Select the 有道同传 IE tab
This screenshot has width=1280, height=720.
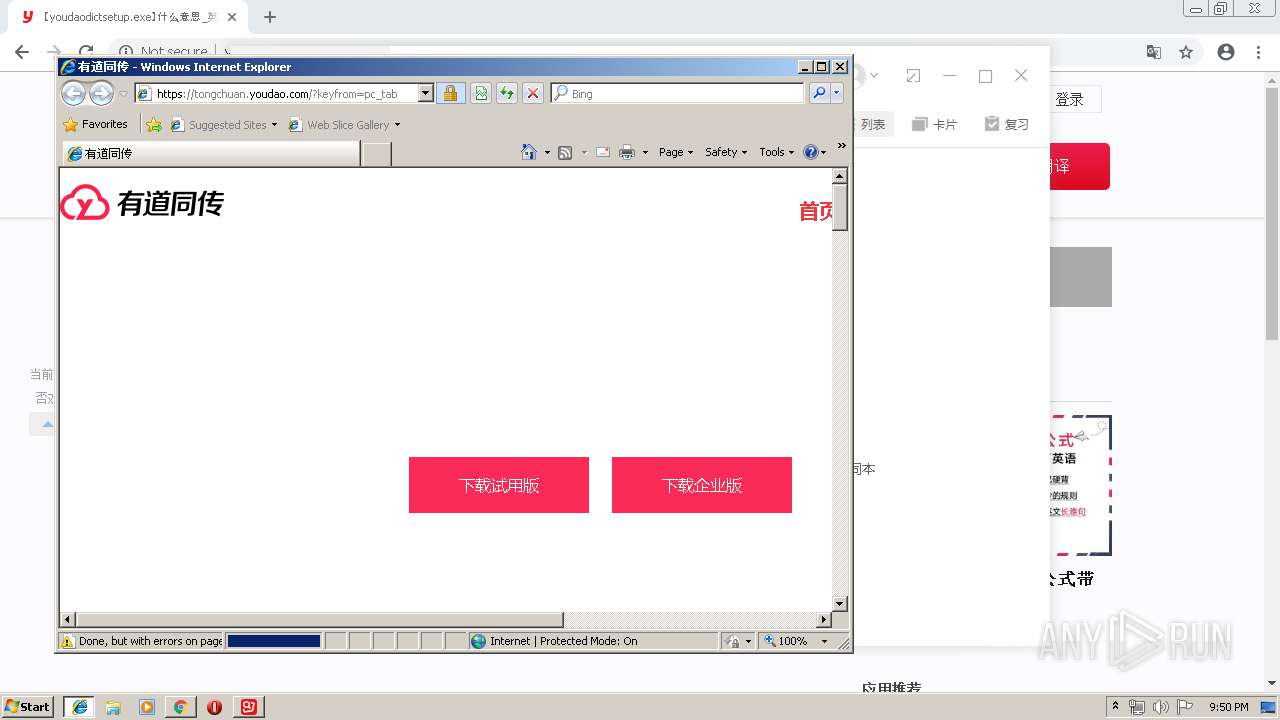[x=211, y=153]
